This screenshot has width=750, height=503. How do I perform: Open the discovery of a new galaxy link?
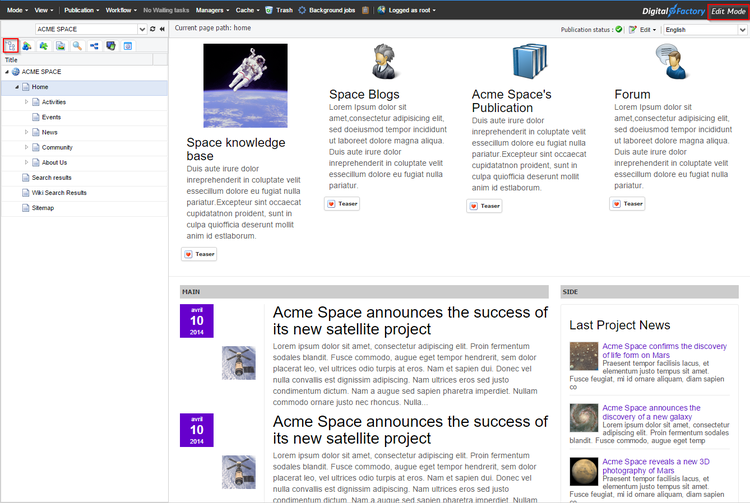(651, 412)
